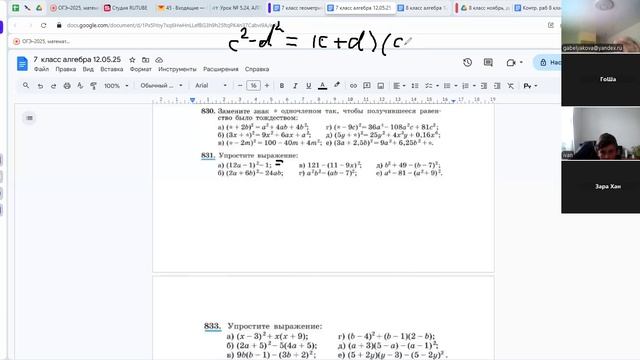Select Гоша participant tile
640x360 pixels.
(600, 80)
